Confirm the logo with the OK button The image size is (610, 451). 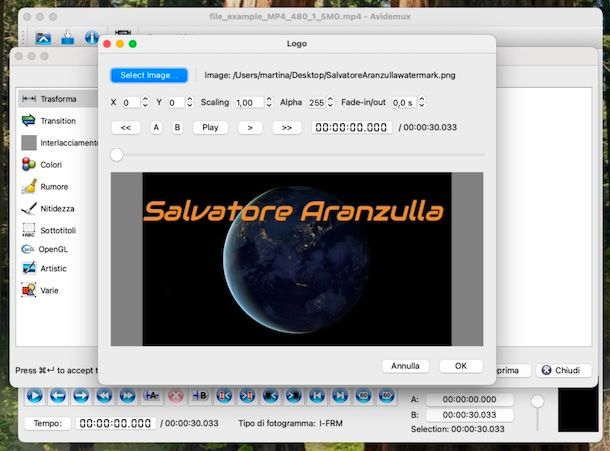point(461,366)
